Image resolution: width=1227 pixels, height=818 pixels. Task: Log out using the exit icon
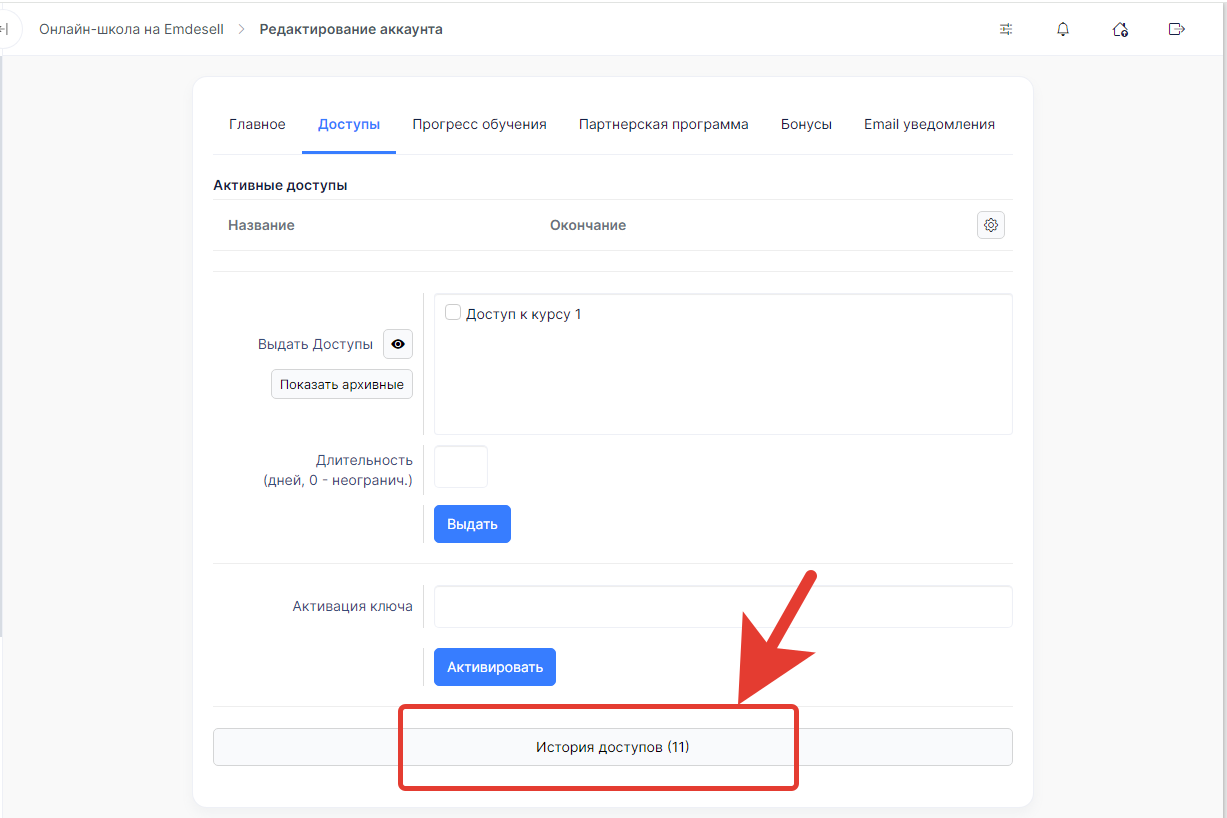pos(1177,29)
